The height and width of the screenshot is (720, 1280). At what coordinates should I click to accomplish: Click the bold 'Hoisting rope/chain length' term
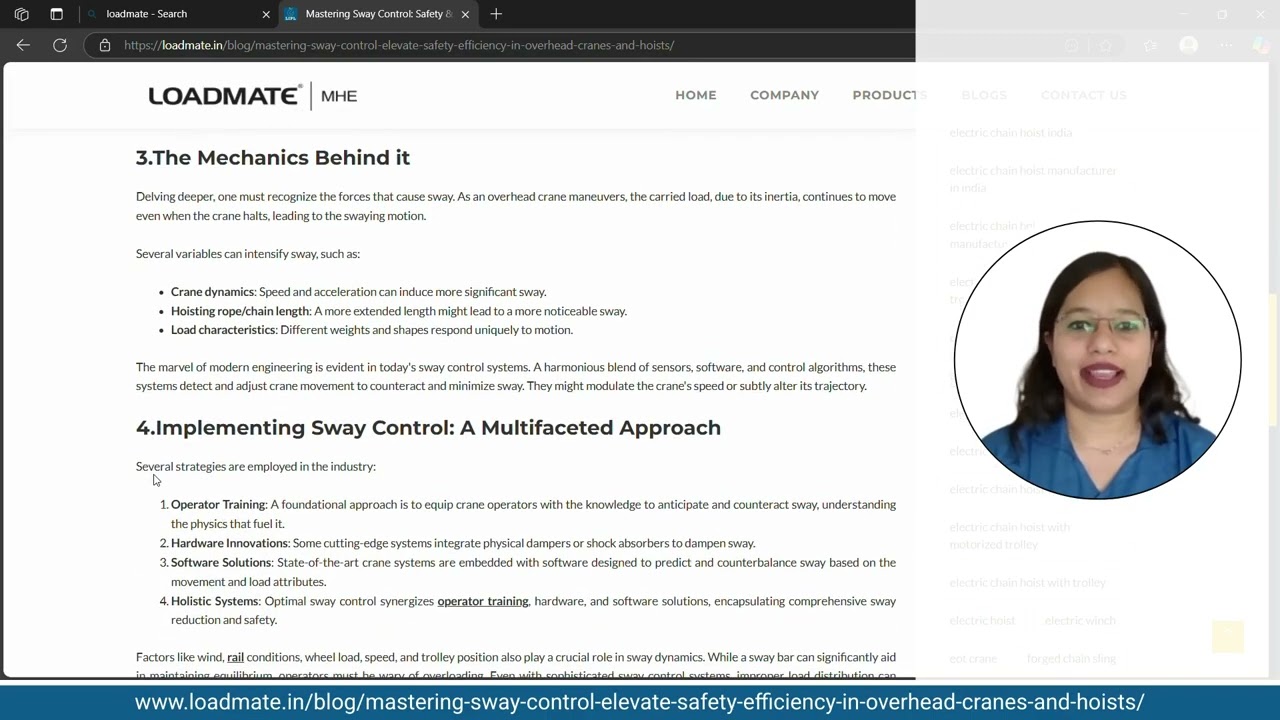pos(241,311)
